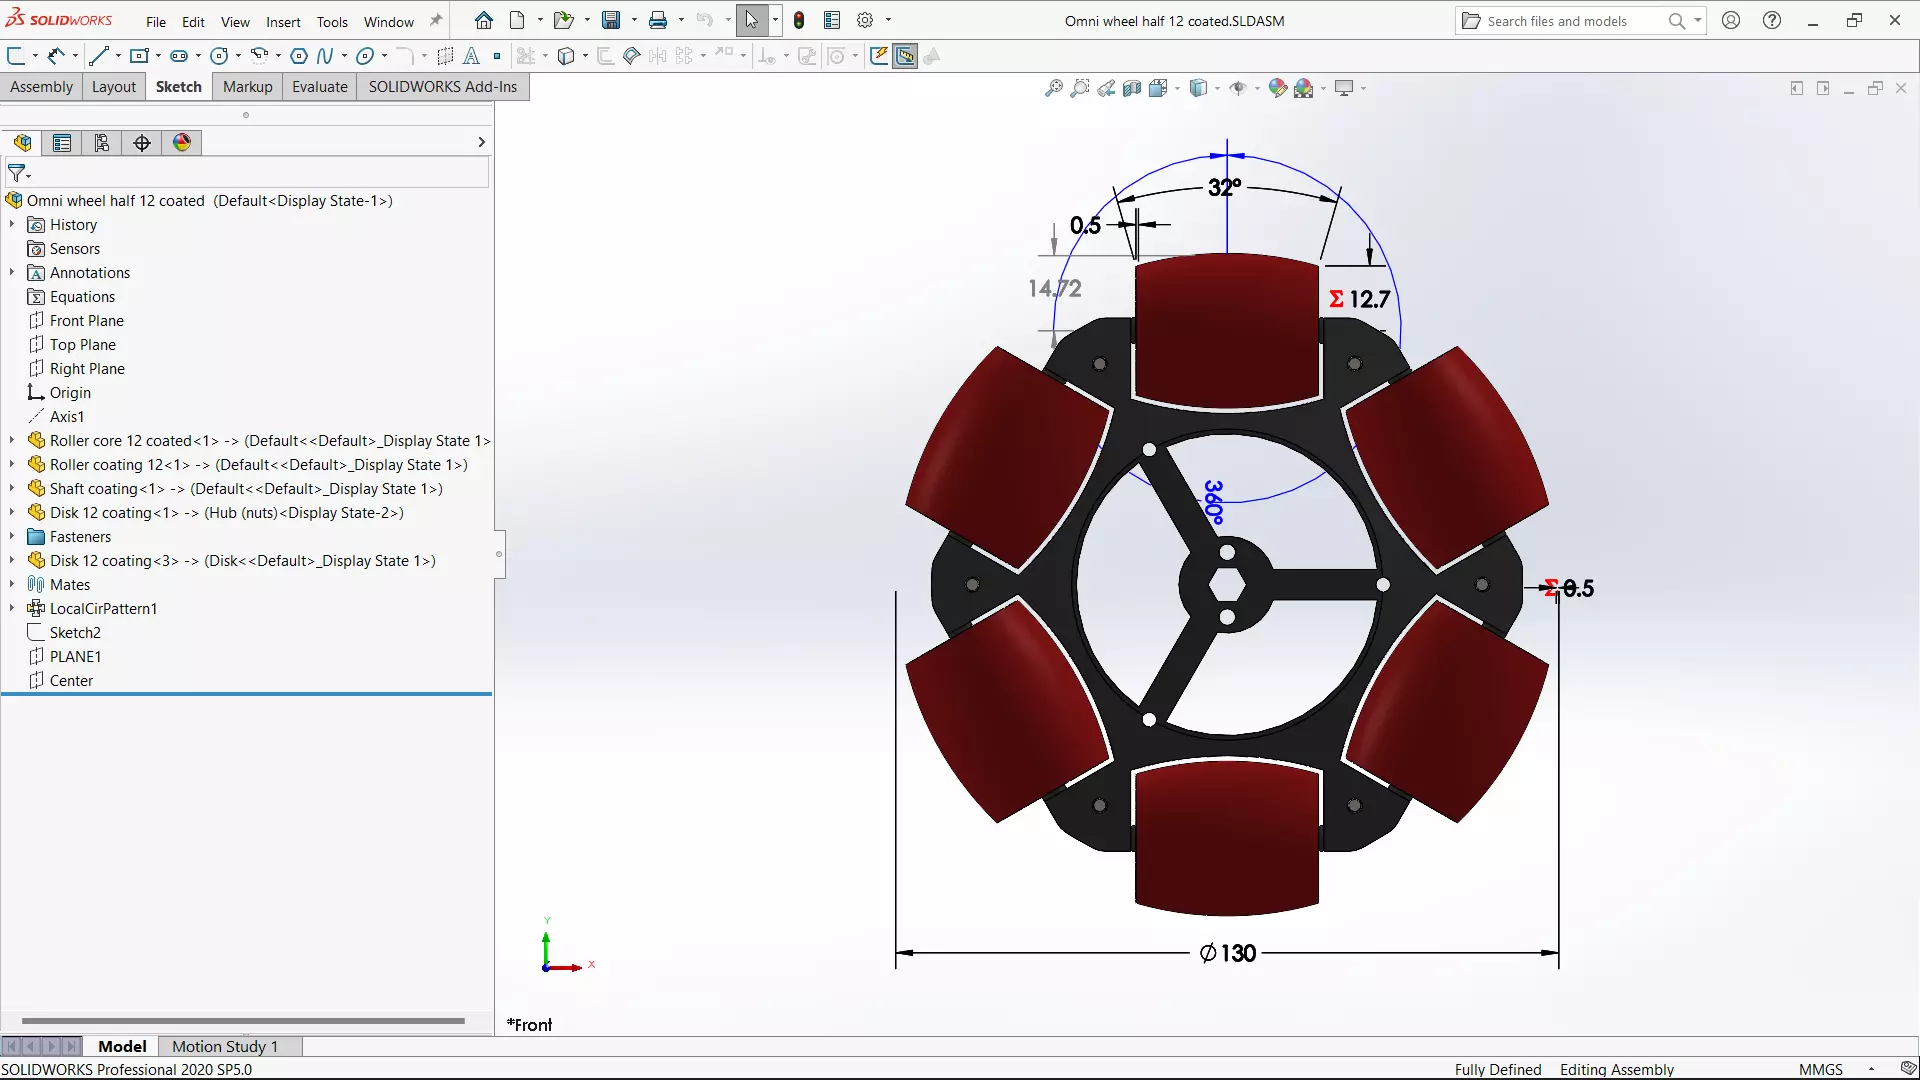Open the DimXpertManager tab
This screenshot has width=1920, height=1080.
tap(142, 142)
